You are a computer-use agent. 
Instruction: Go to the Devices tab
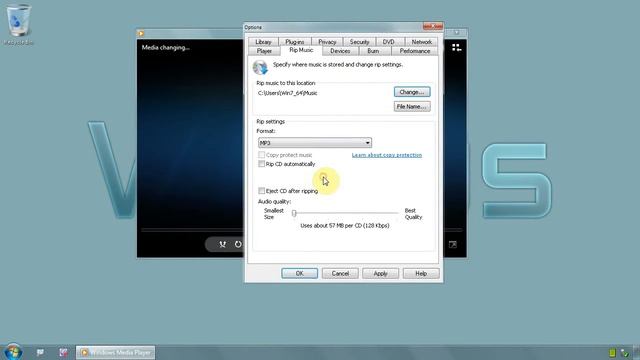coord(340,51)
